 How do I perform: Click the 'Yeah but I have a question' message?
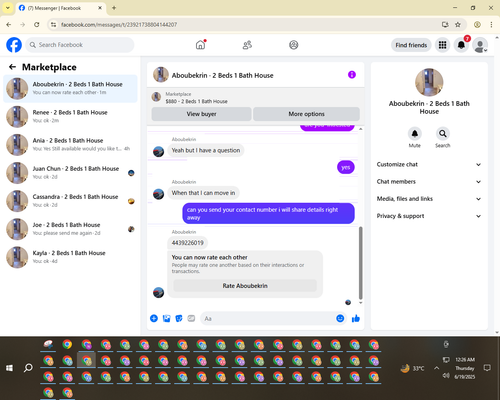(x=206, y=150)
